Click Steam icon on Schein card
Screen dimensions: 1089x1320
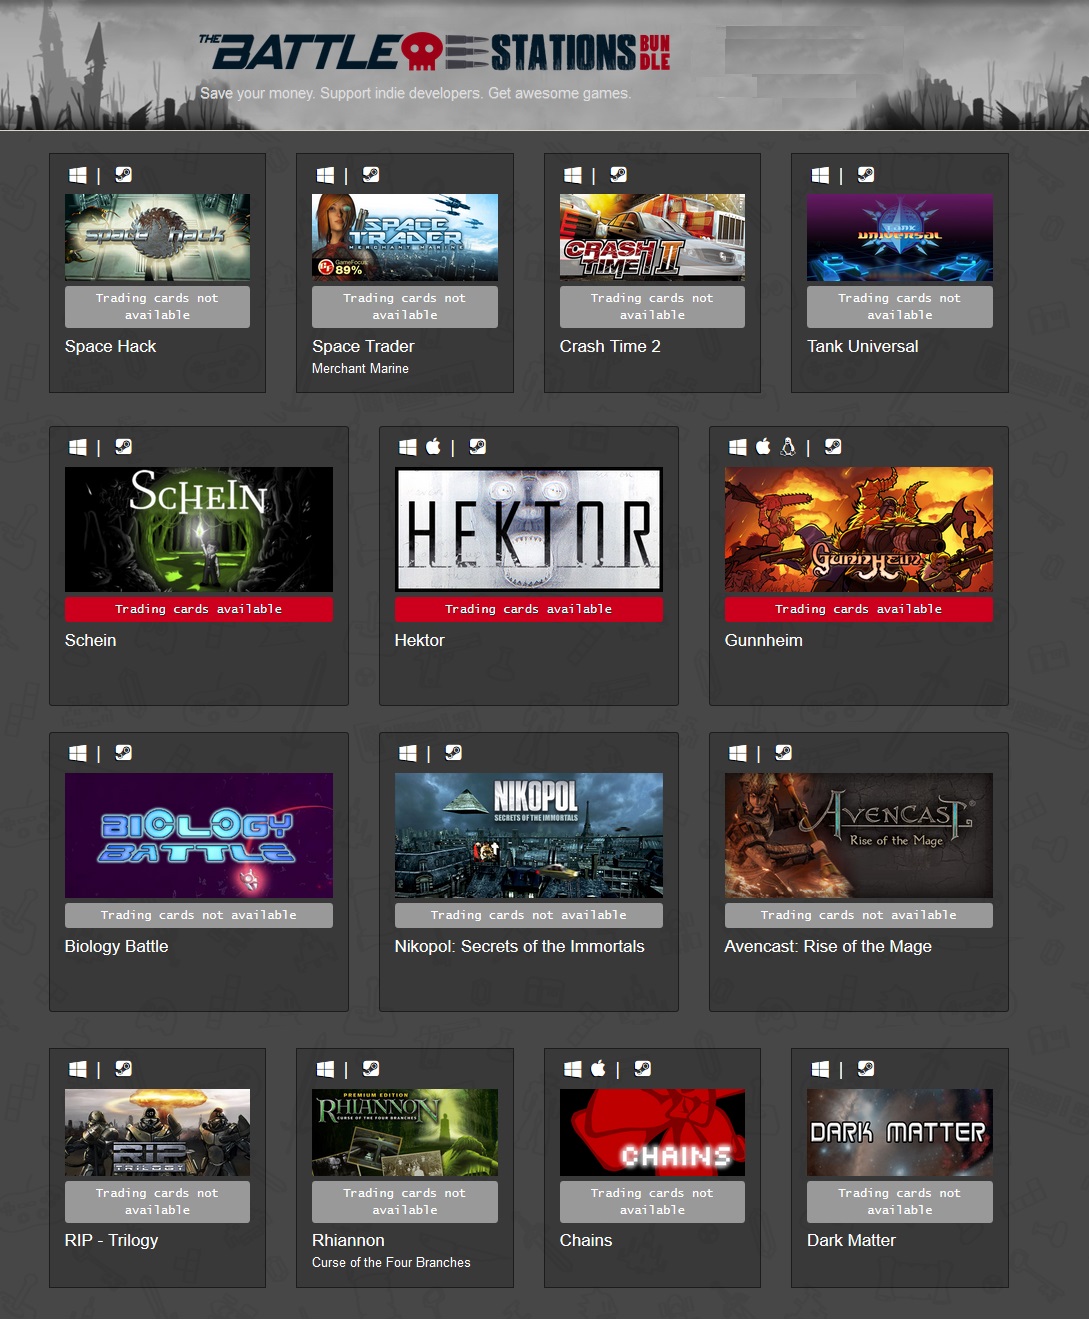tap(123, 446)
